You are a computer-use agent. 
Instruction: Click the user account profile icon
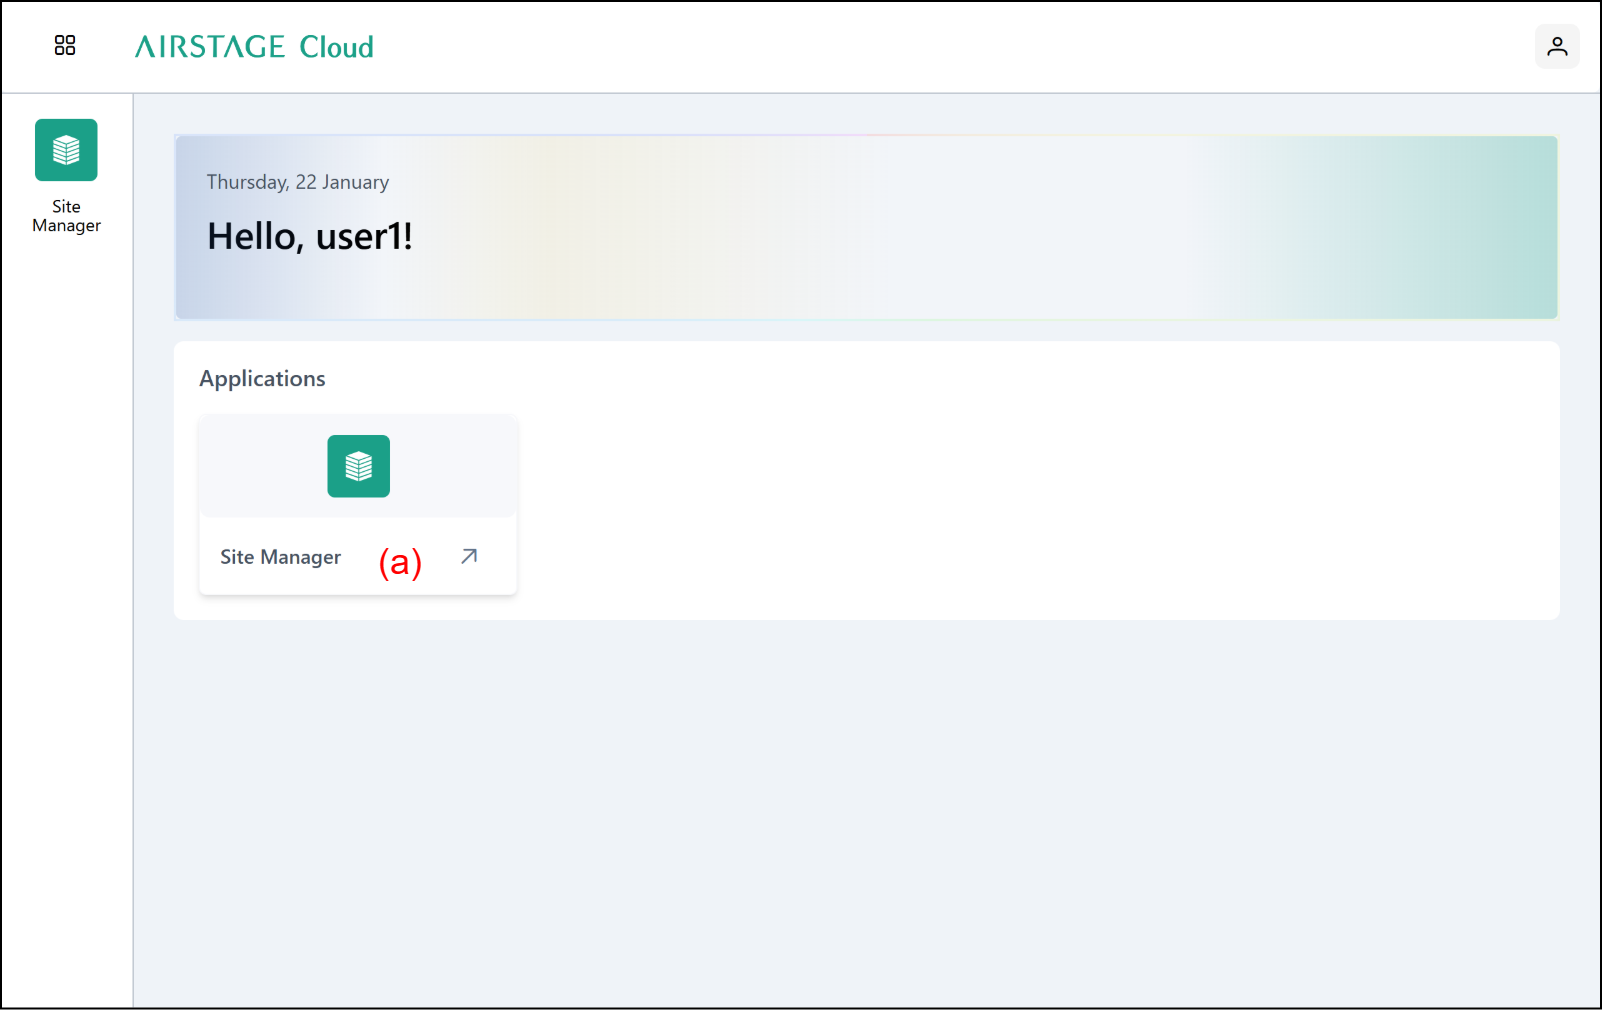click(x=1557, y=47)
